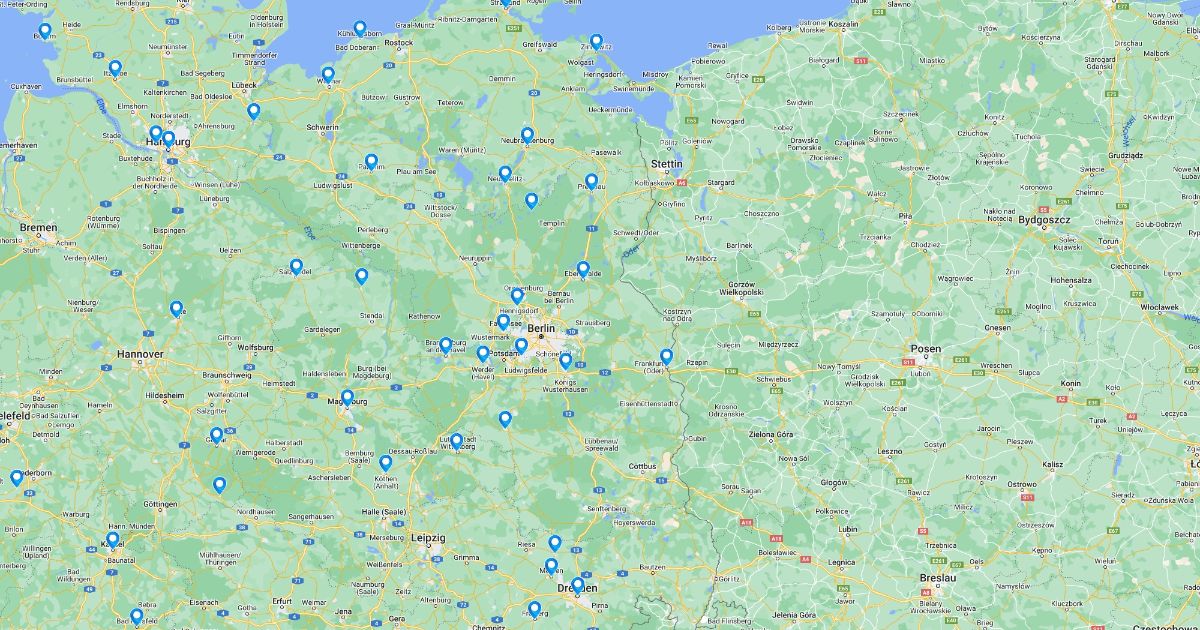Viewport: 1200px width, 630px height.
Task: Open the pin over Neubrandenburg
Action: pyautogui.click(x=527, y=134)
